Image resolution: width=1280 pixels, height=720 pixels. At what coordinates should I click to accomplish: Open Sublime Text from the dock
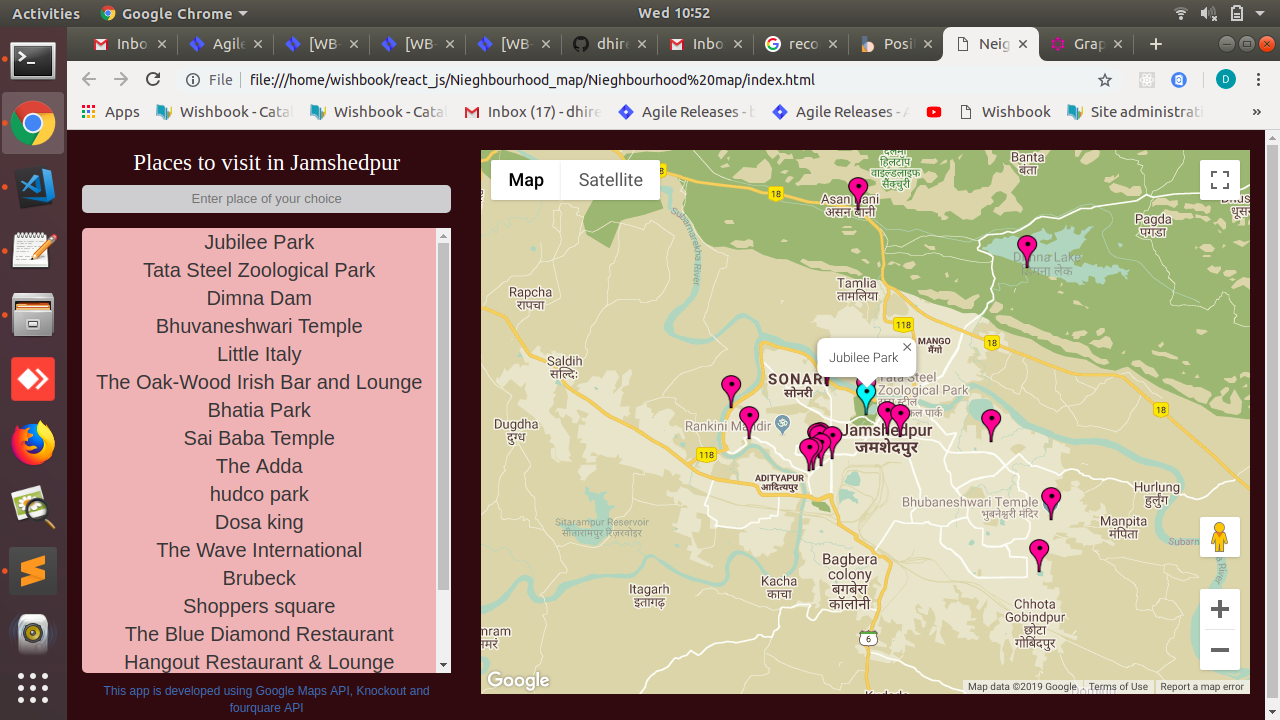coord(33,571)
